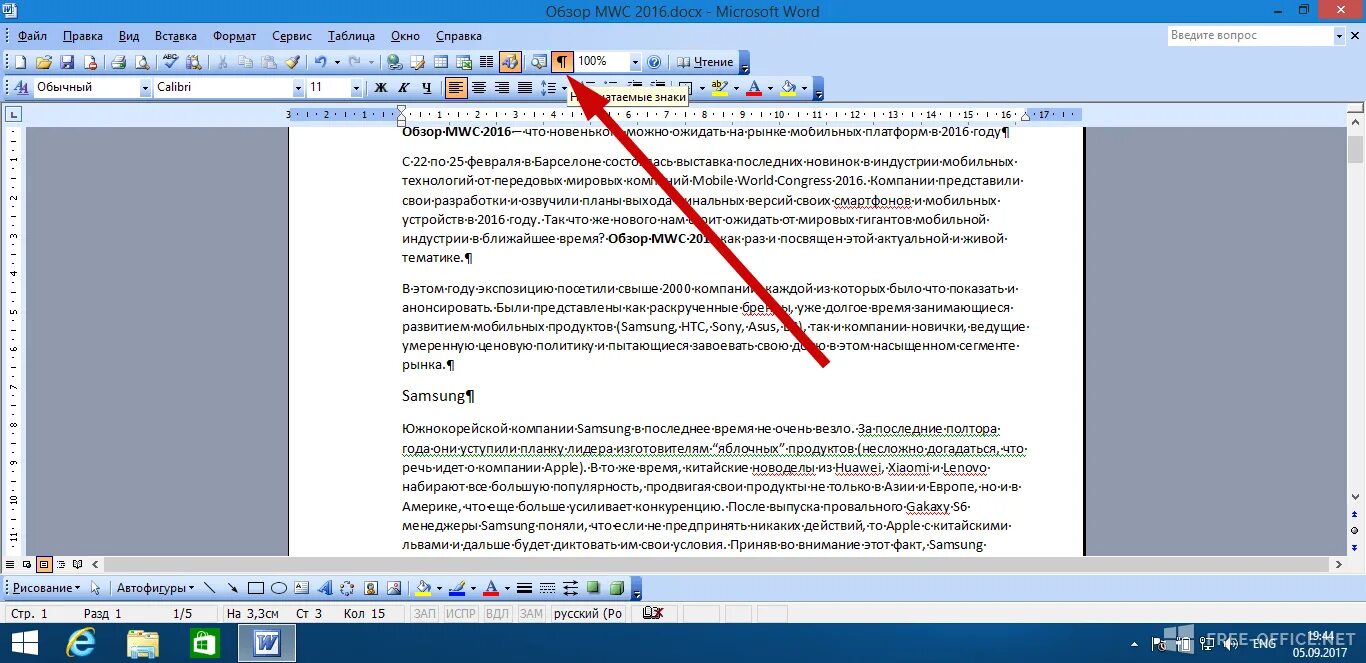The image size is (1366, 663).
Task: Open the Tables and Borders toolbar
Action: (x=417, y=62)
